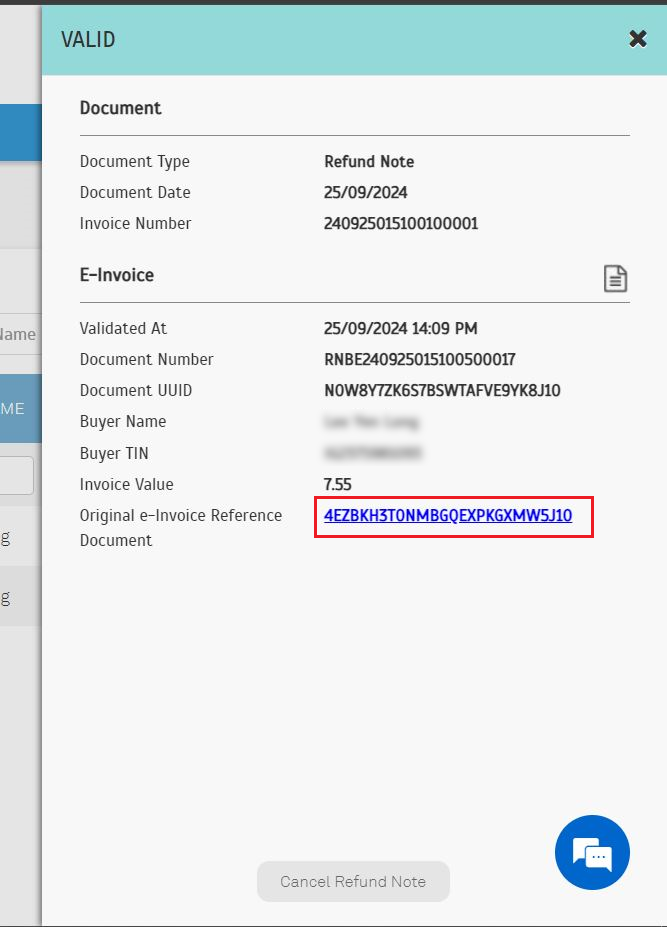Close the VALID details panel
The width and height of the screenshot is (667, 927).
[637, 39]
